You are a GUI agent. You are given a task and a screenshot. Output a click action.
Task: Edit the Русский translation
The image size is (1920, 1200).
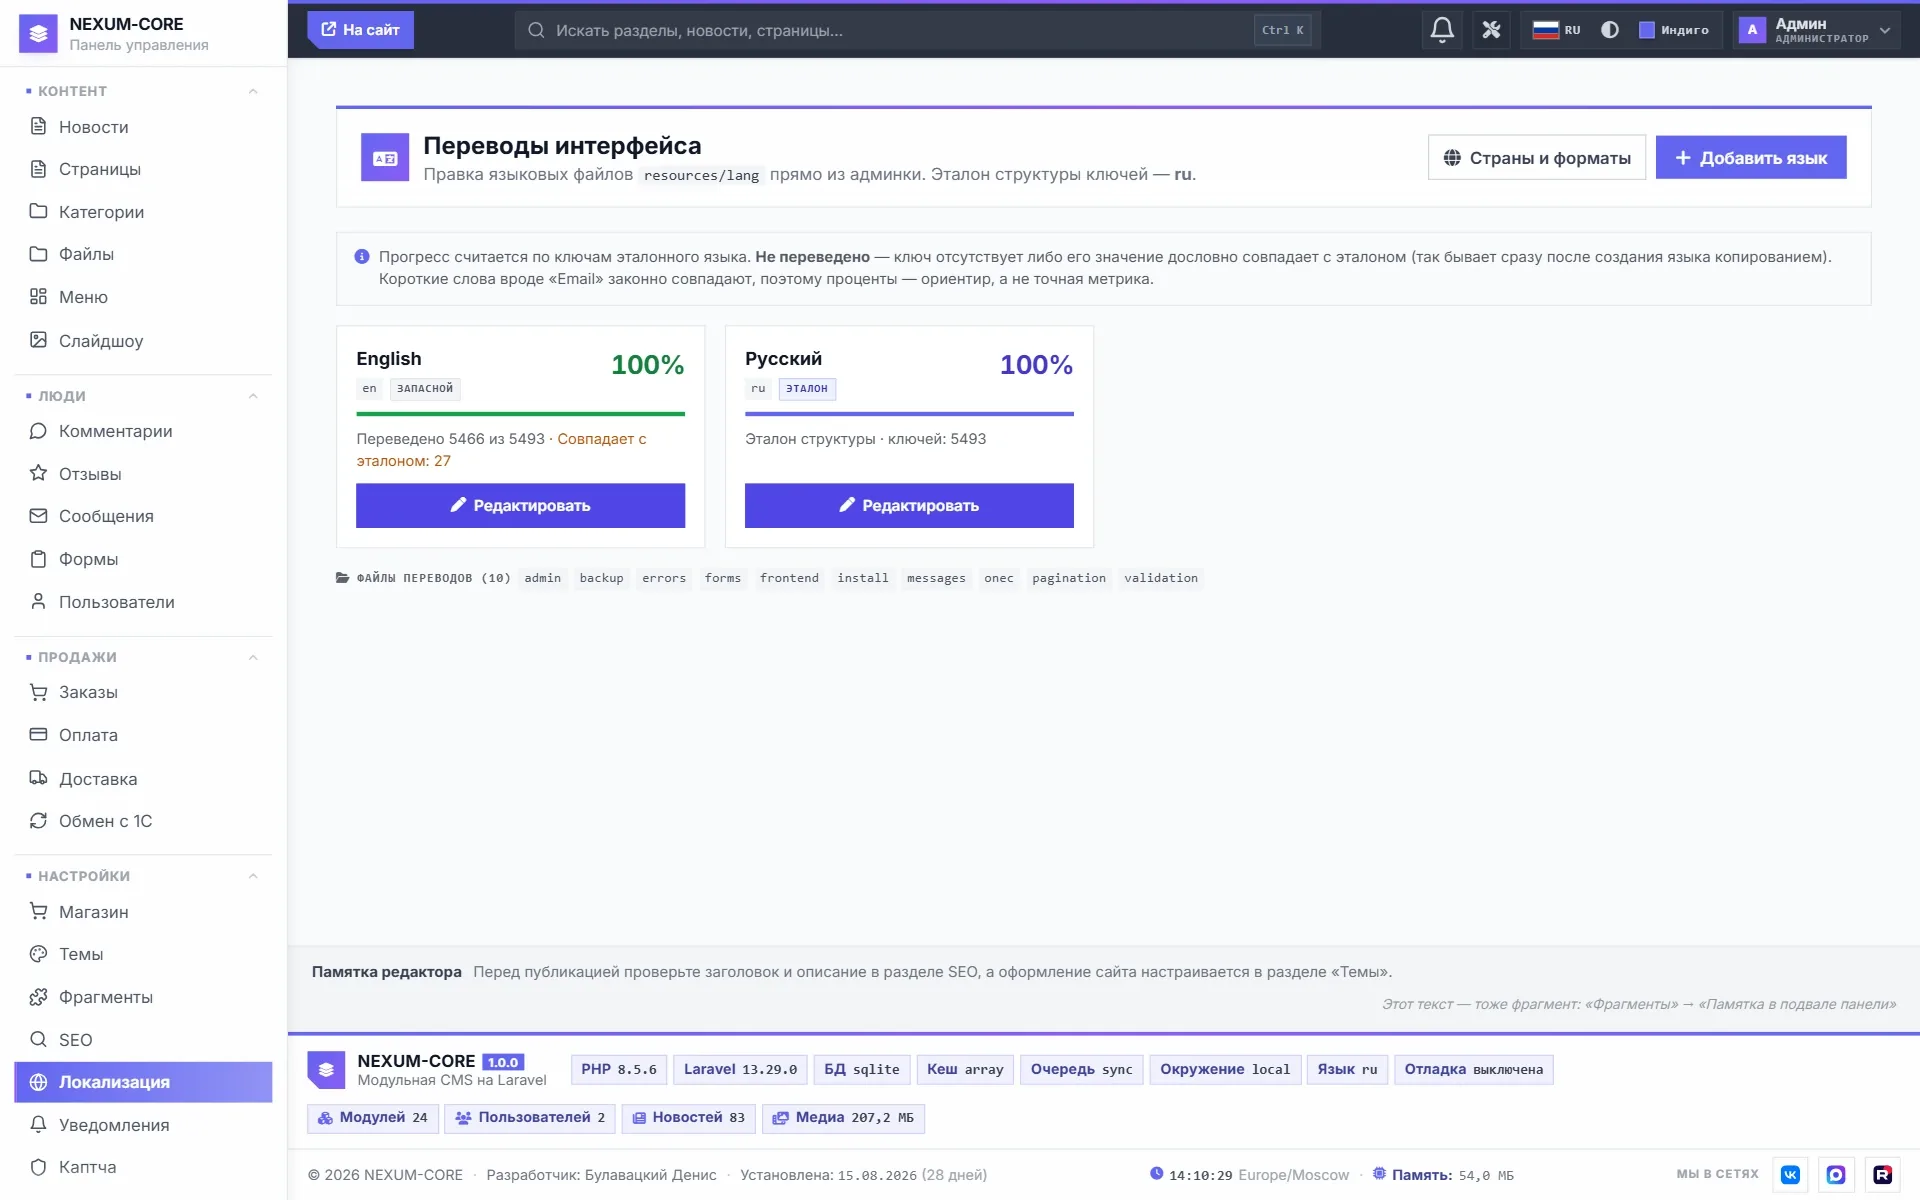(909, 506)
